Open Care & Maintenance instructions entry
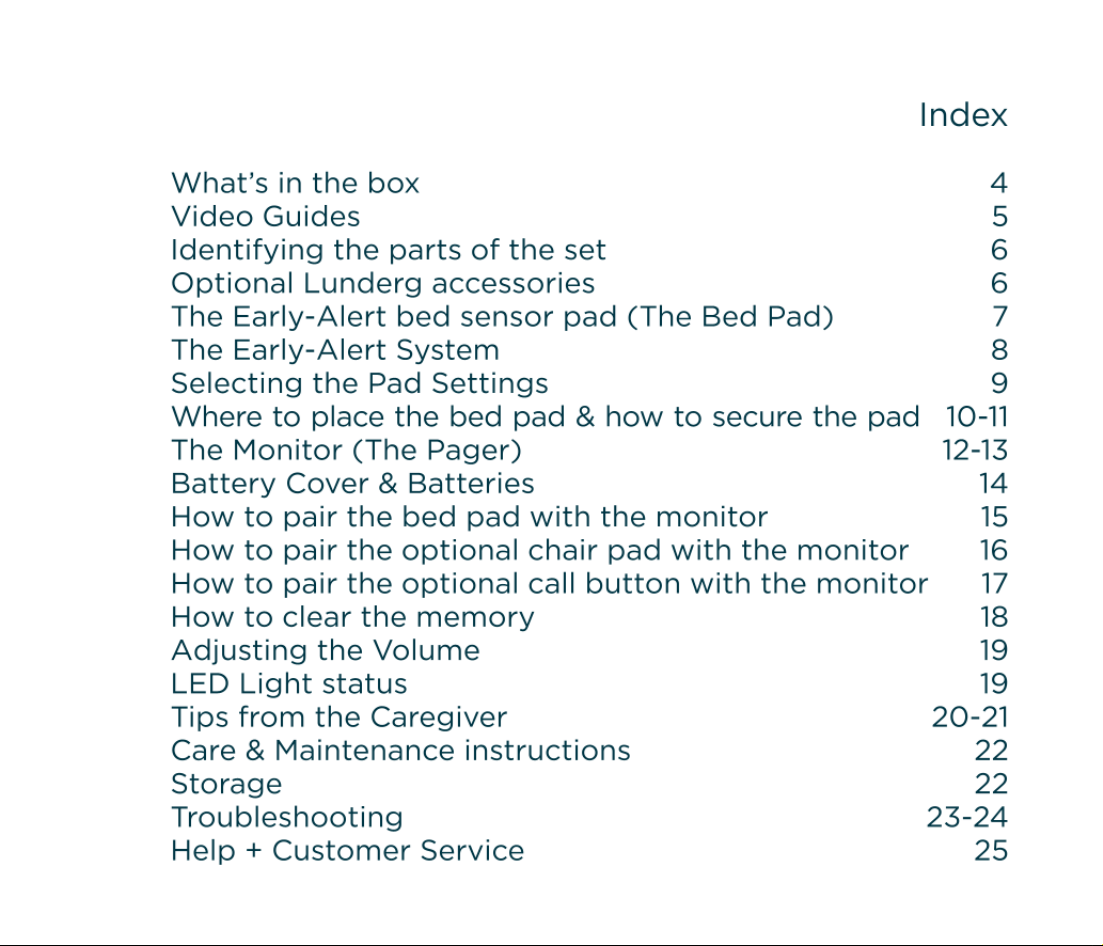Screen dimensions: 1103x946 (400, 750)
